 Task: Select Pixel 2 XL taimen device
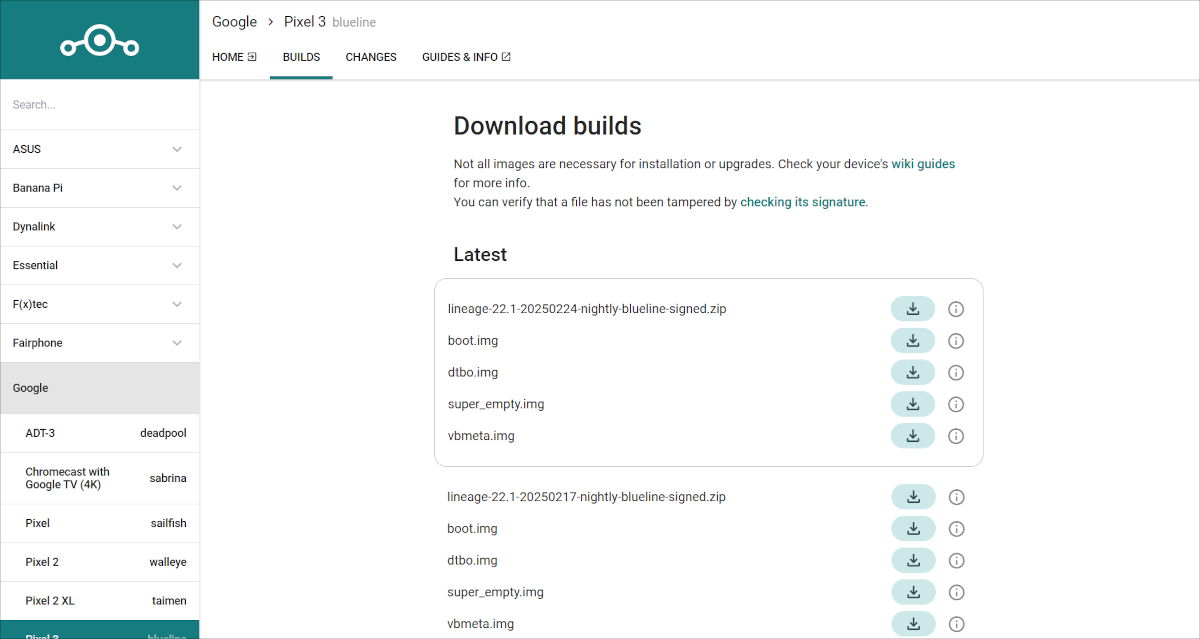pos(99,601)
